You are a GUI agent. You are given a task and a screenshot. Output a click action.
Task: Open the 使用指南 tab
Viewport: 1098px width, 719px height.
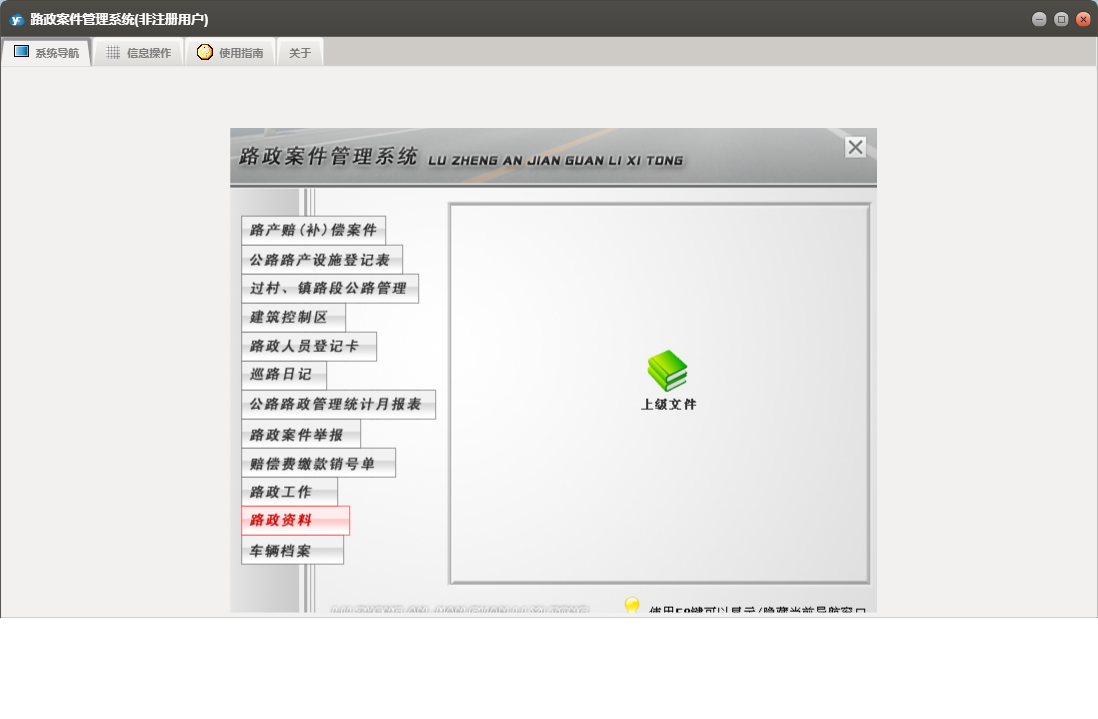point(230,53)
